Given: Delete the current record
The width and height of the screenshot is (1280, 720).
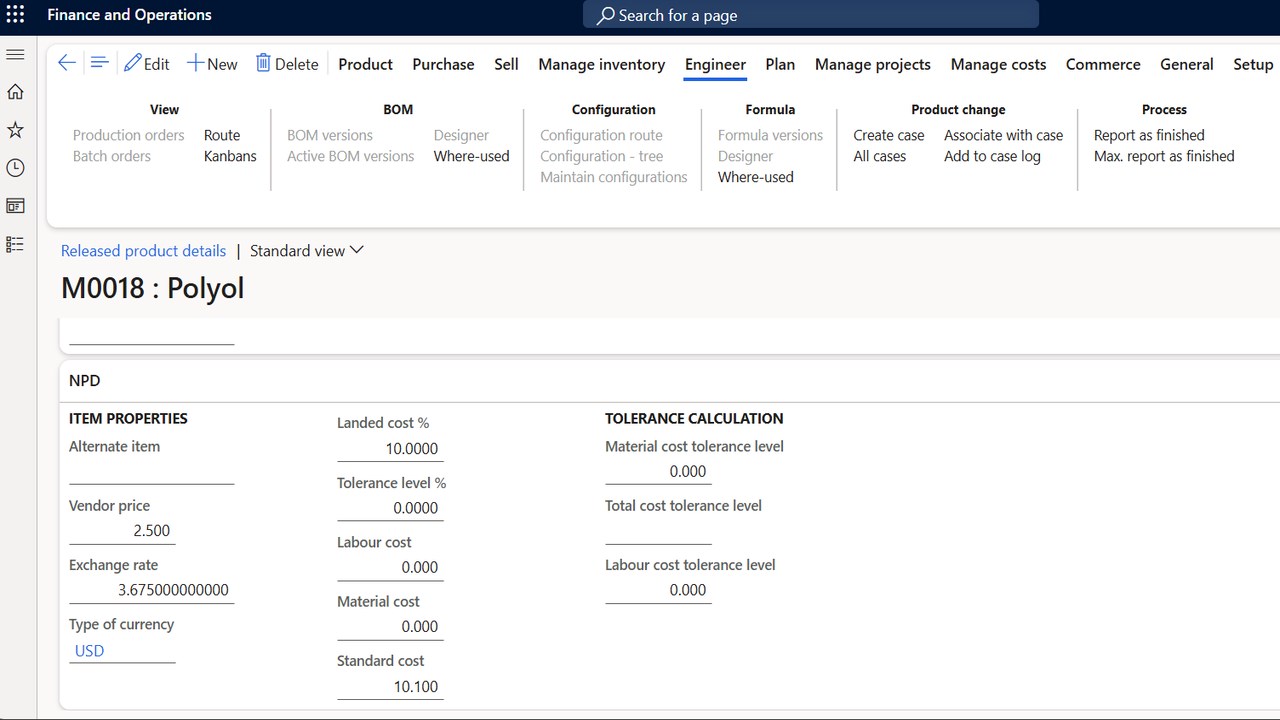Looking at the screenshot, I should (x=287, y=64).
